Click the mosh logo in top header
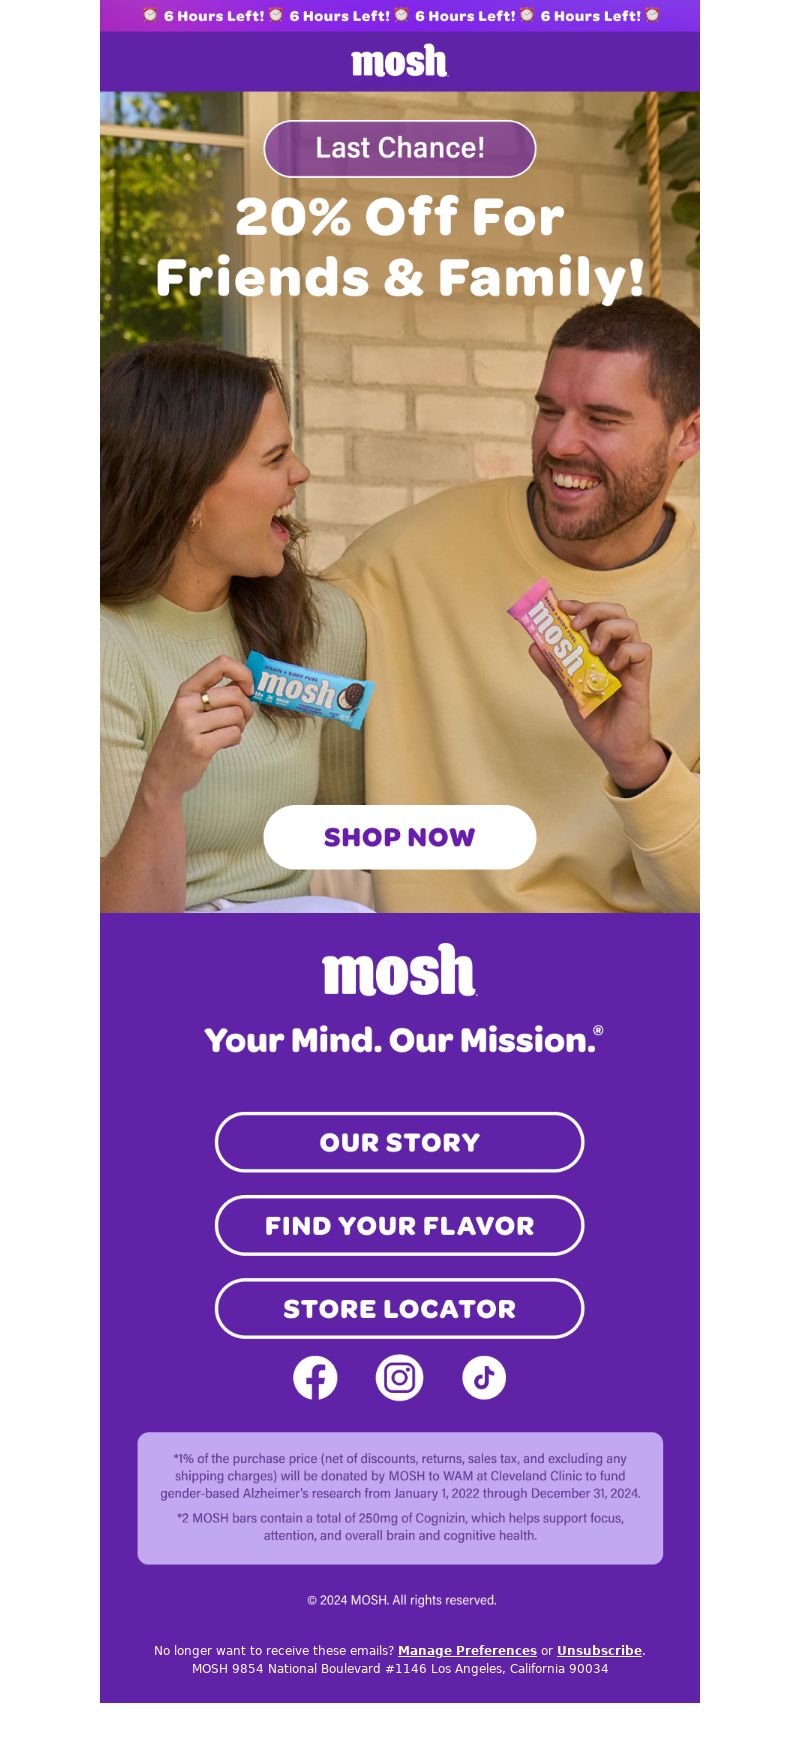This screenshot has height=1750, width=800. click(400, 61)
